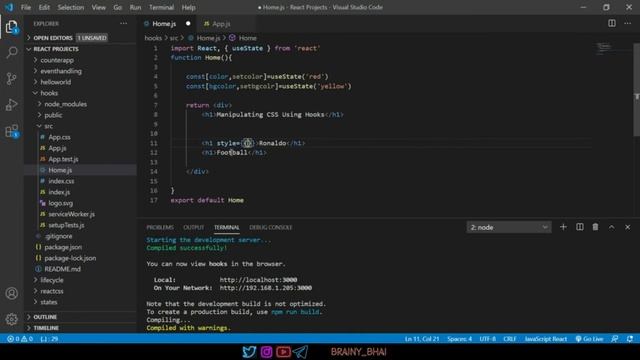640x360 pixels.
Task: Open the Extensions view
Action: click(x=11, y=131)
